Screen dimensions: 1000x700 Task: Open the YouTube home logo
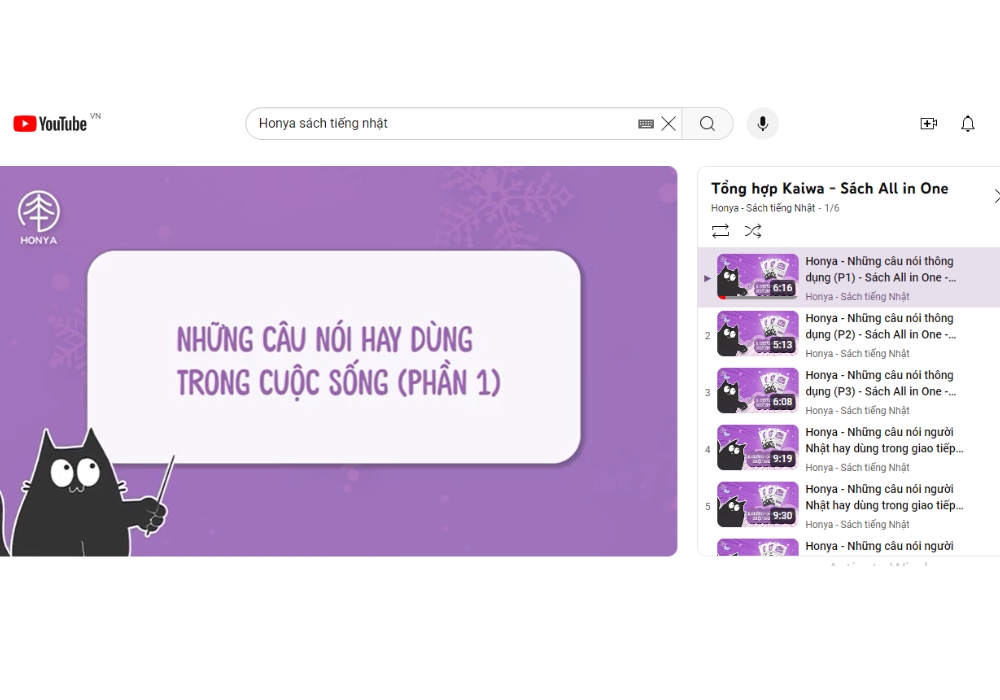coord(50,124)
